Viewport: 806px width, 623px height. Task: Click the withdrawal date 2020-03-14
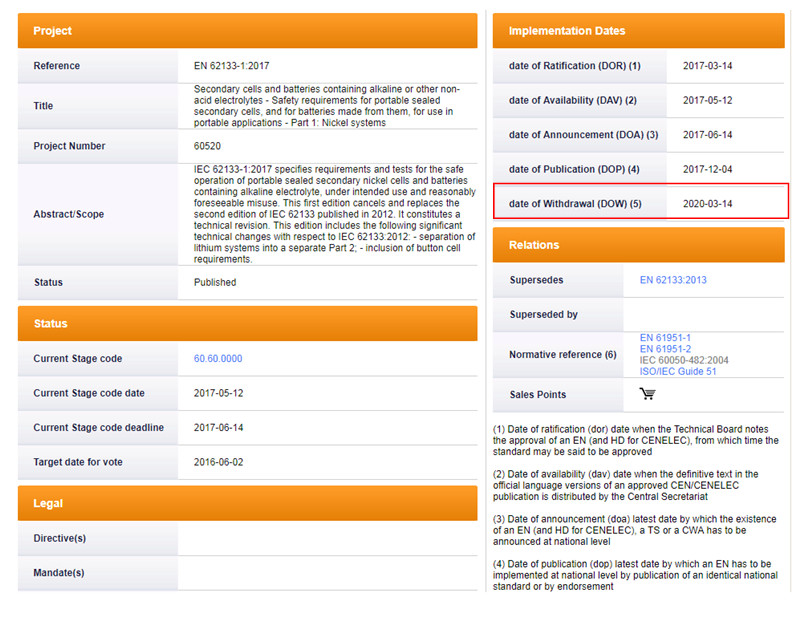(x=707, y=204)
